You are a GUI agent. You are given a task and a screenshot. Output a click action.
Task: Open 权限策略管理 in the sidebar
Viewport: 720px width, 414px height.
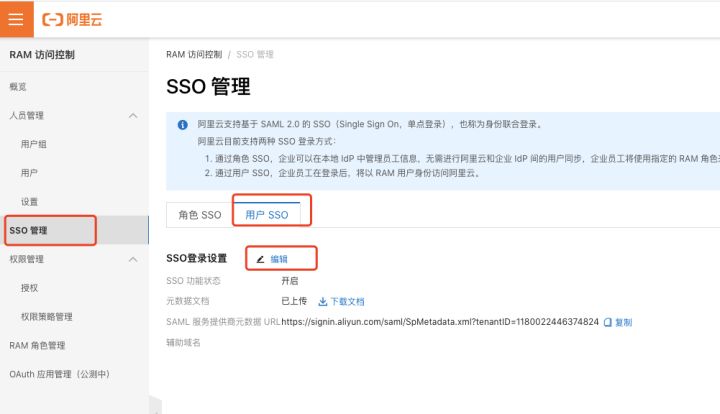pos(46,317)
